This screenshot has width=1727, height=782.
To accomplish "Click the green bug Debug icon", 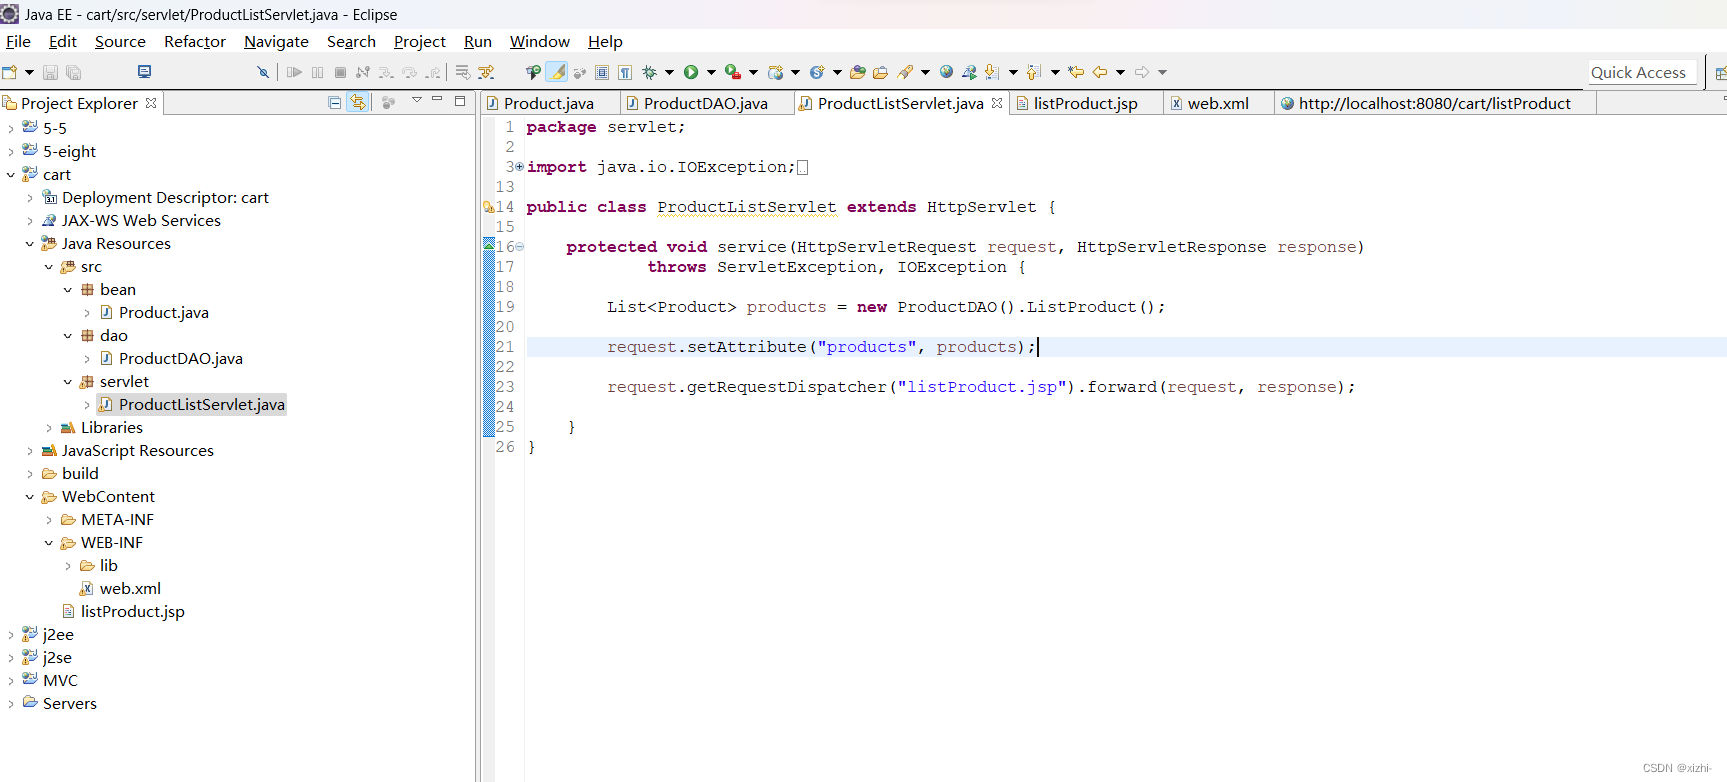I will tap(650, 72).
